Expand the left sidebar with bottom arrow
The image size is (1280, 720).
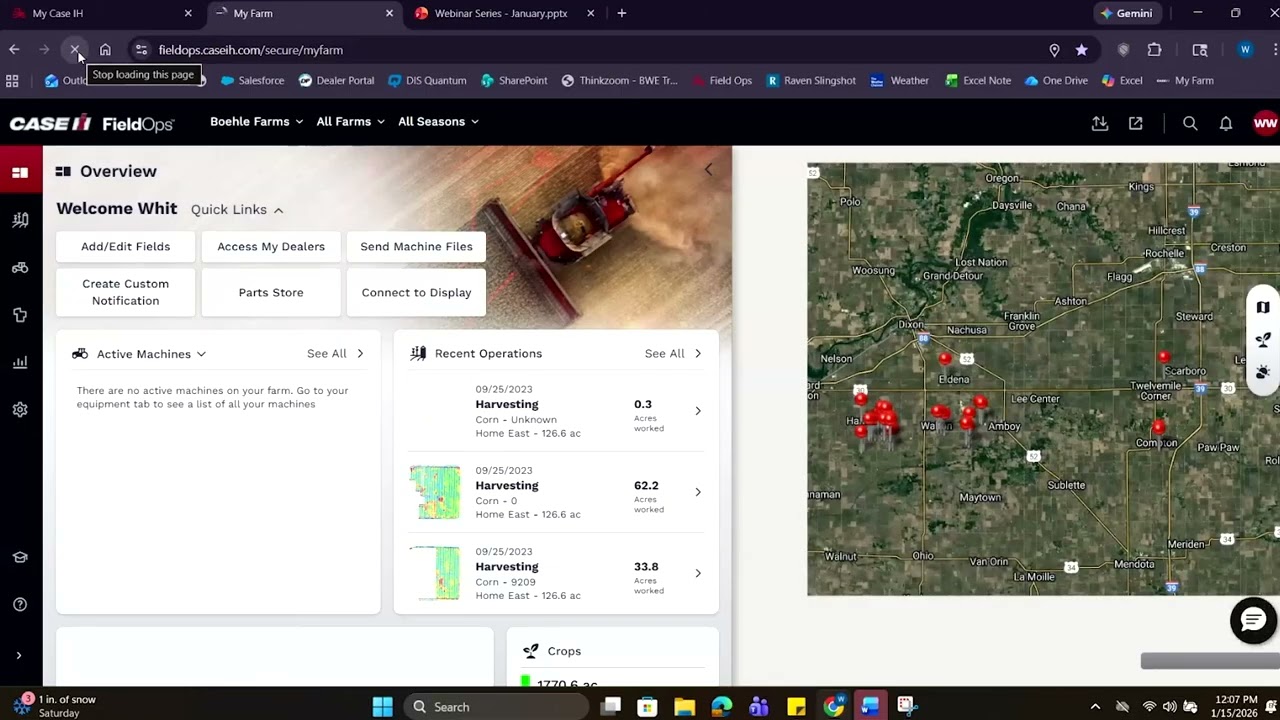[x=18, y=656]
